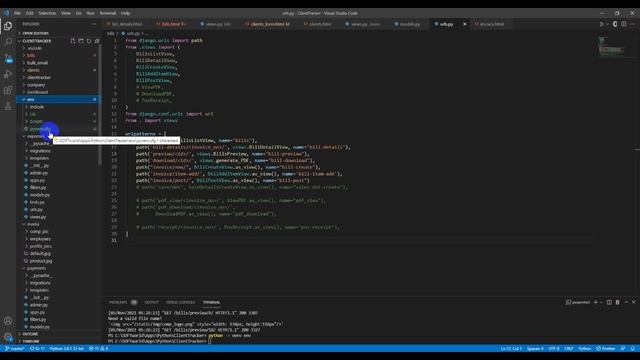This screenshot has height=360, width=640.
Task: Click the Prettier status item
Action: [606, 349]
